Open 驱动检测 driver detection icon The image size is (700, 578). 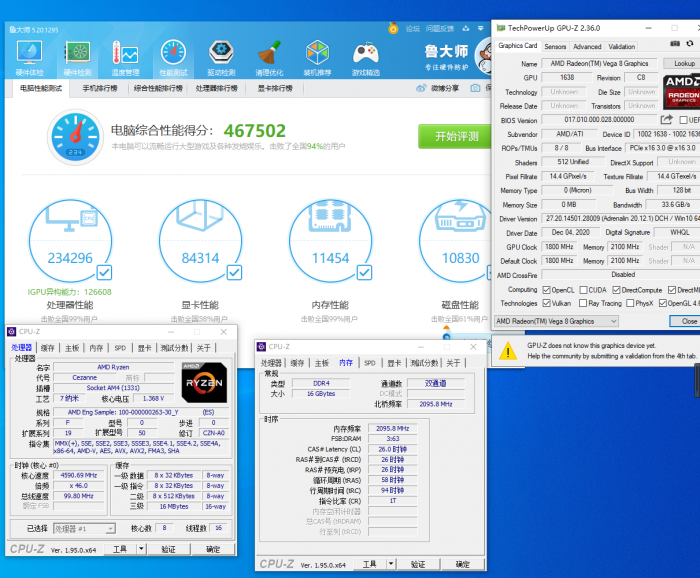[x=222, y=57]
